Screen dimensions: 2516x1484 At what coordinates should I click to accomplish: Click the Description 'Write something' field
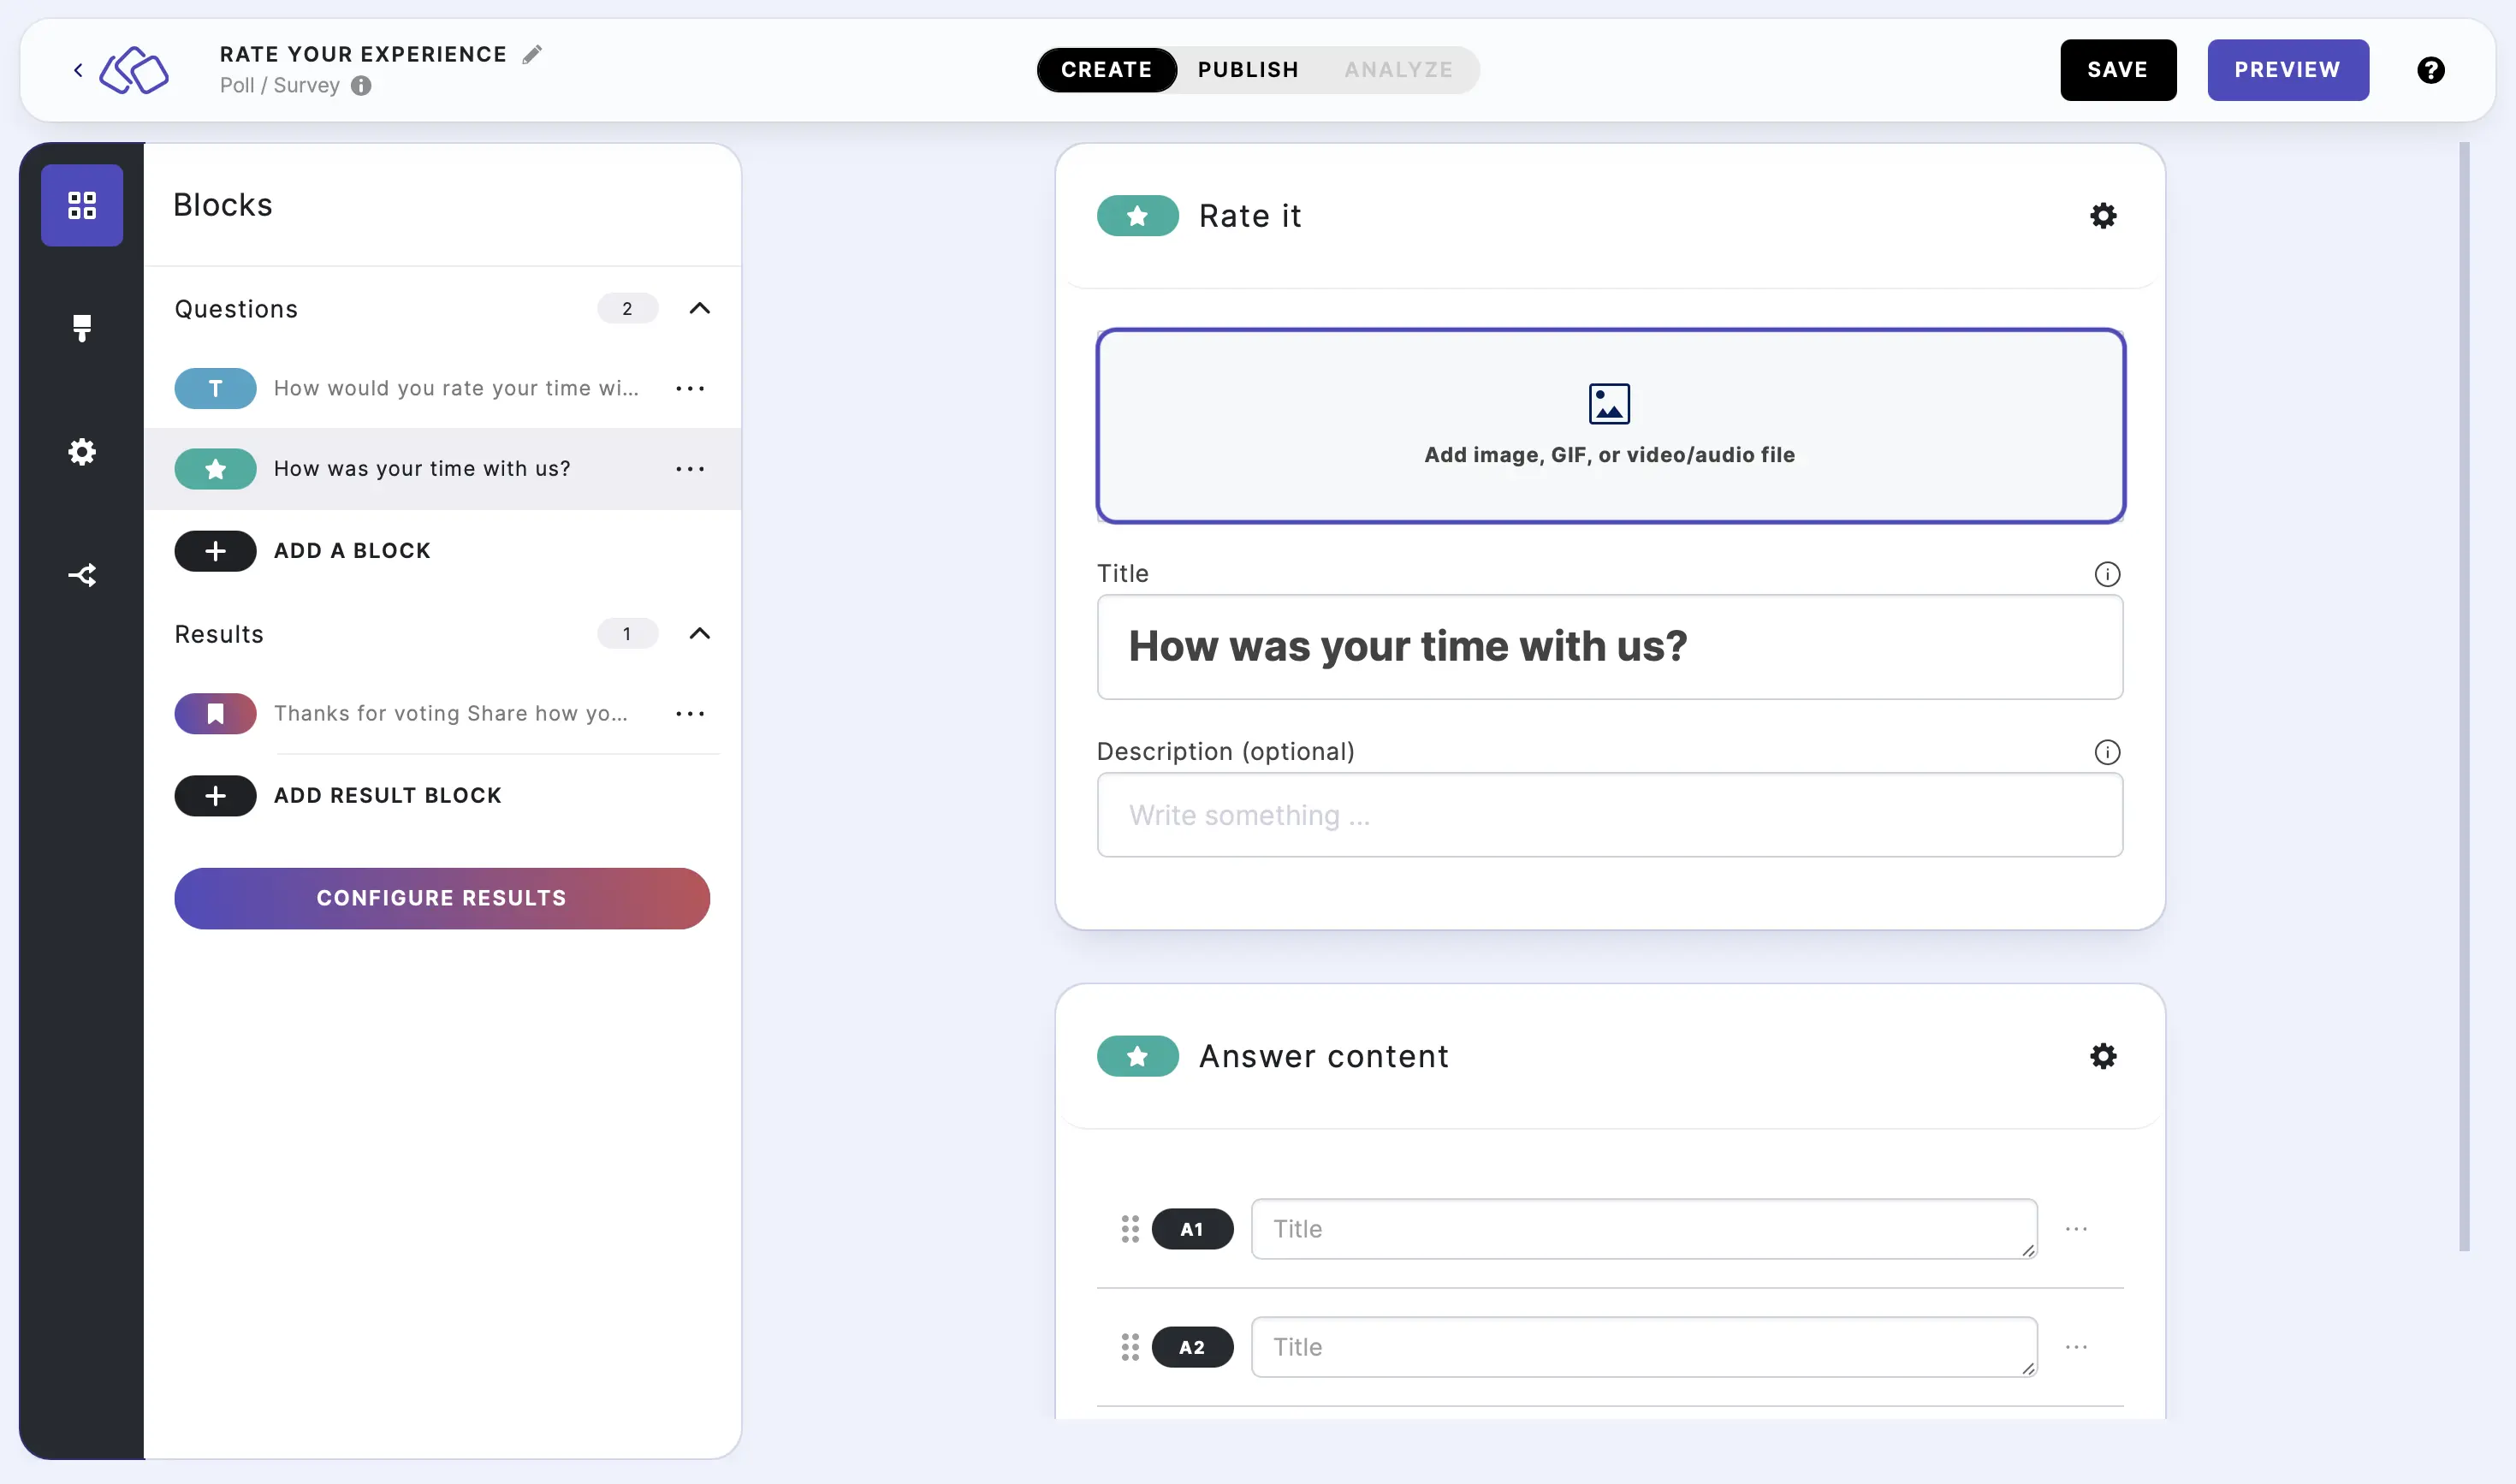[1610, 815]
